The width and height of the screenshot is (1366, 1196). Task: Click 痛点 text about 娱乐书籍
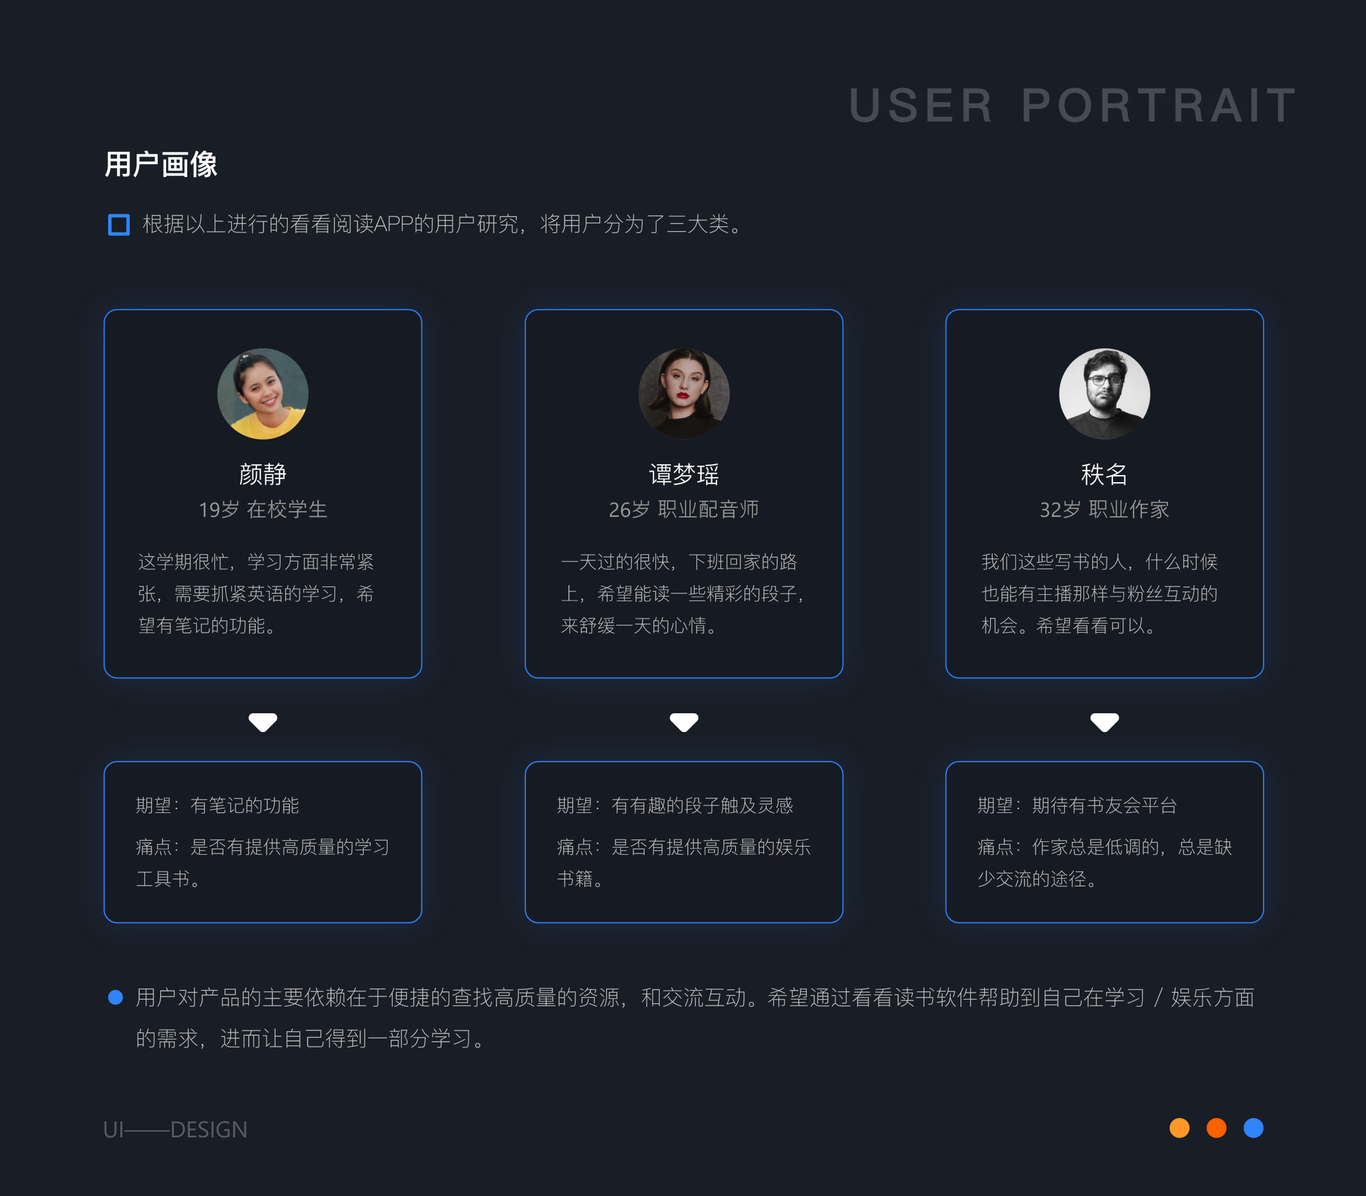684,863
